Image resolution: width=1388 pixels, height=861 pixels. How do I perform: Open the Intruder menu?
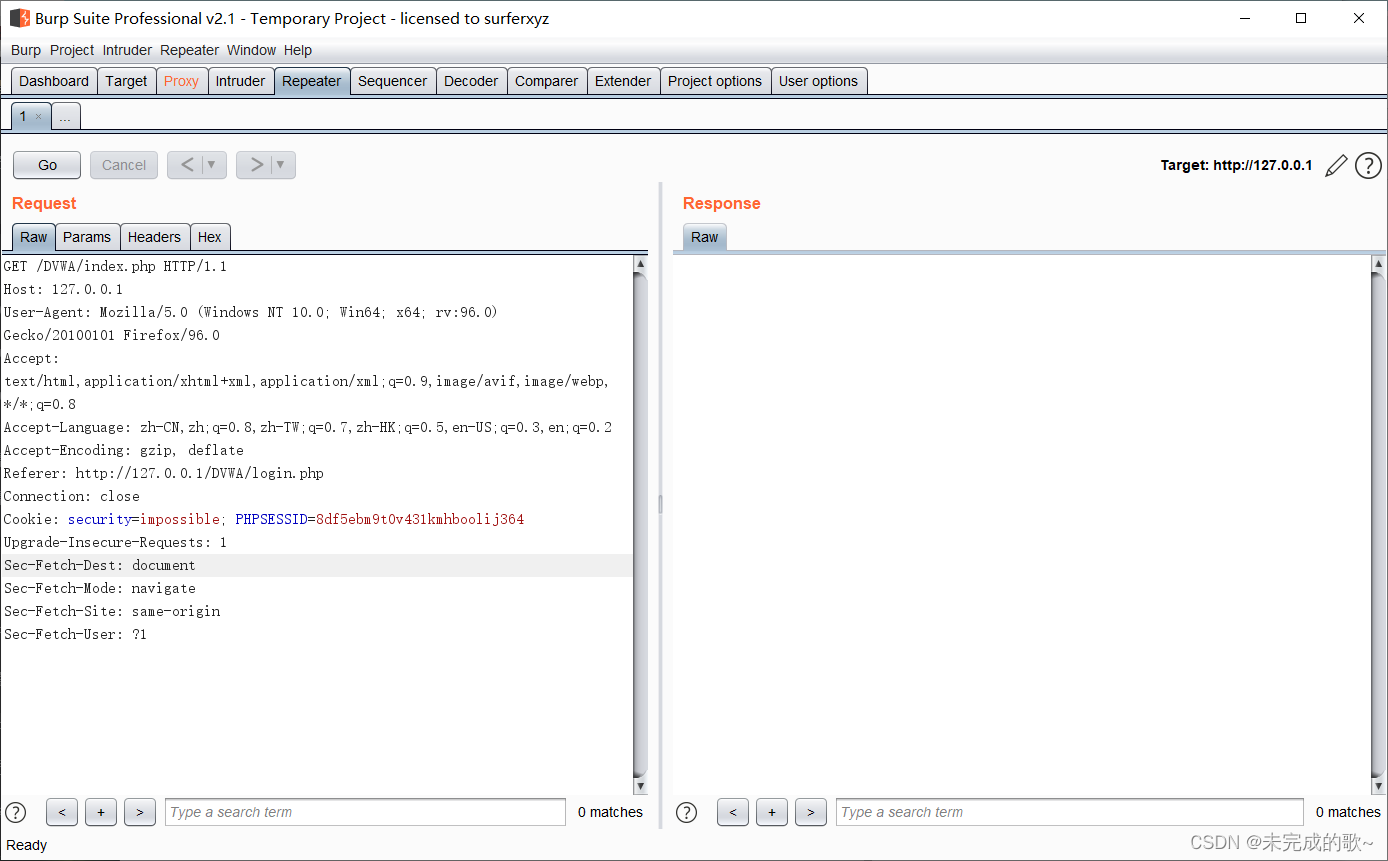tap(127, 50)
